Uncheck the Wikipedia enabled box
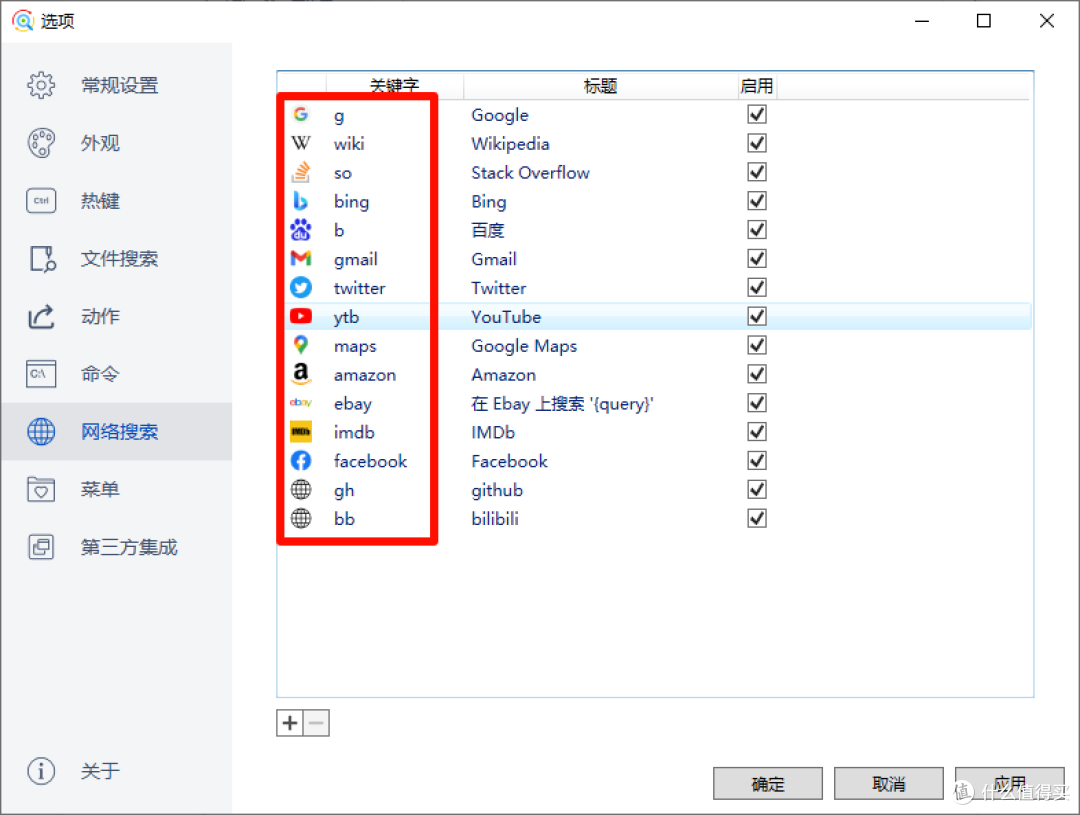The height and width of the screenshot is (815, 1080). click(x=757, y=143)
